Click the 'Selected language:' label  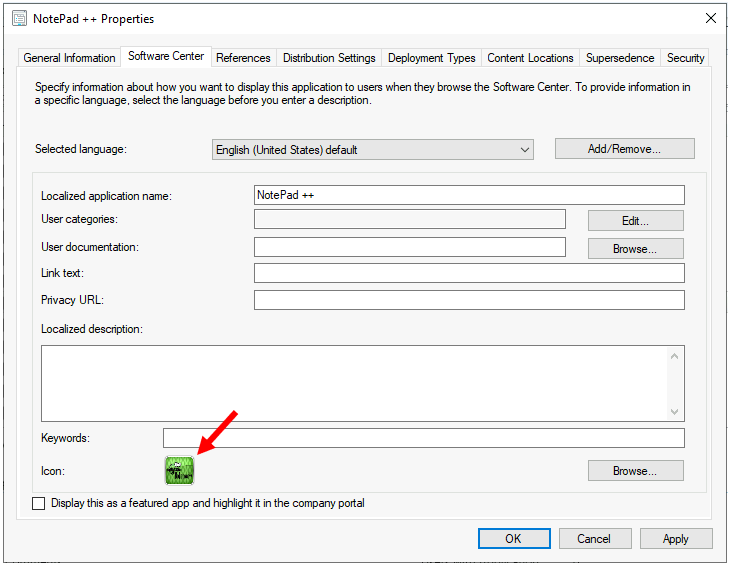(x=81, y=149)
